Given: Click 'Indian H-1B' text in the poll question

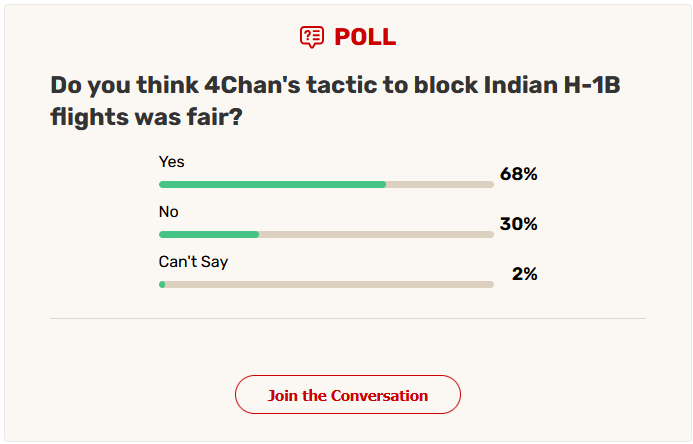Looking at the screenshot, I should (552, 85).
